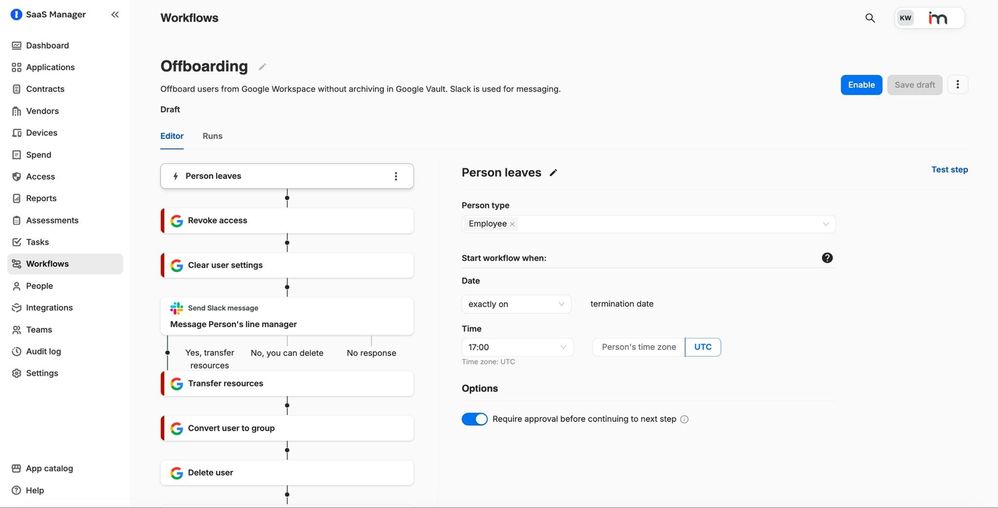Select Message Person's line manager step
This screenshot has width=998, height=508.
[287, 316]
